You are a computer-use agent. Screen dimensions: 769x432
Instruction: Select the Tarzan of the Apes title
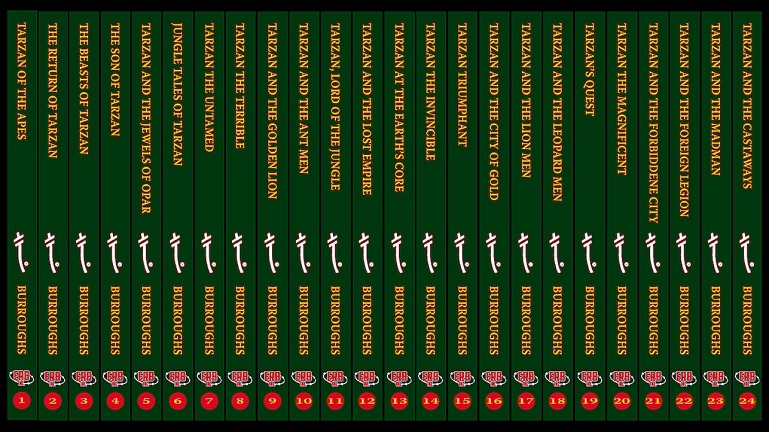point(21,94)
